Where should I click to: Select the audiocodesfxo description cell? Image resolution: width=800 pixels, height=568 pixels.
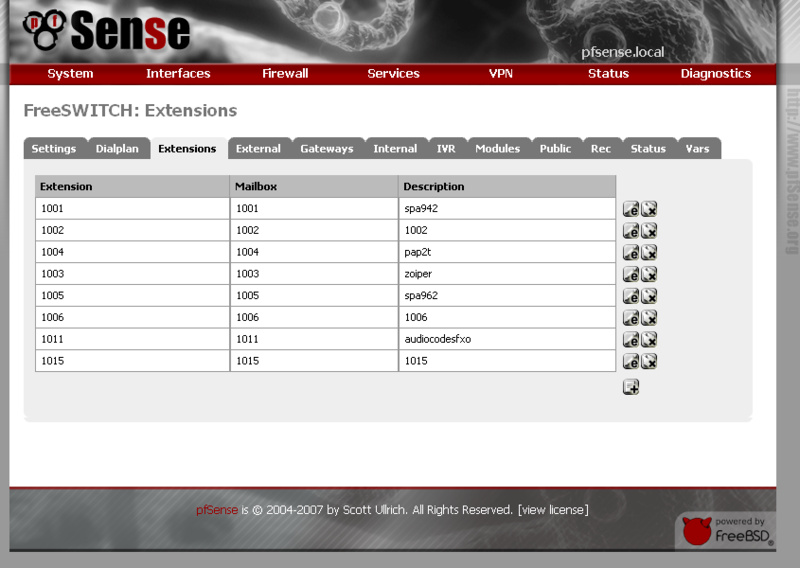coord(507,339)
